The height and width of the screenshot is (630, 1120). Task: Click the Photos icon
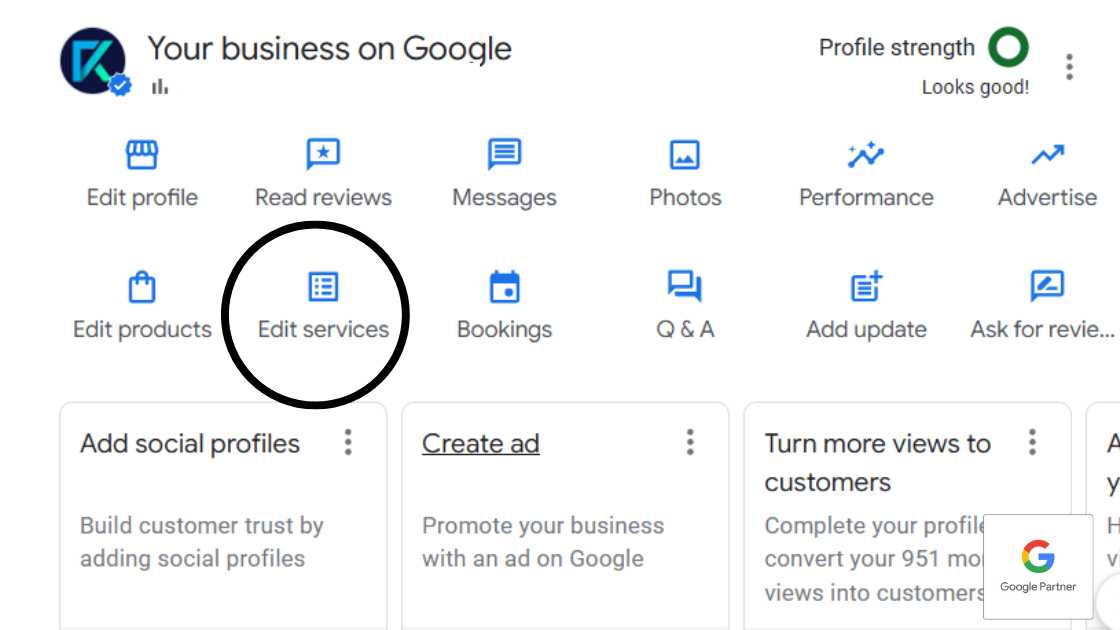[x=685, y=155]
